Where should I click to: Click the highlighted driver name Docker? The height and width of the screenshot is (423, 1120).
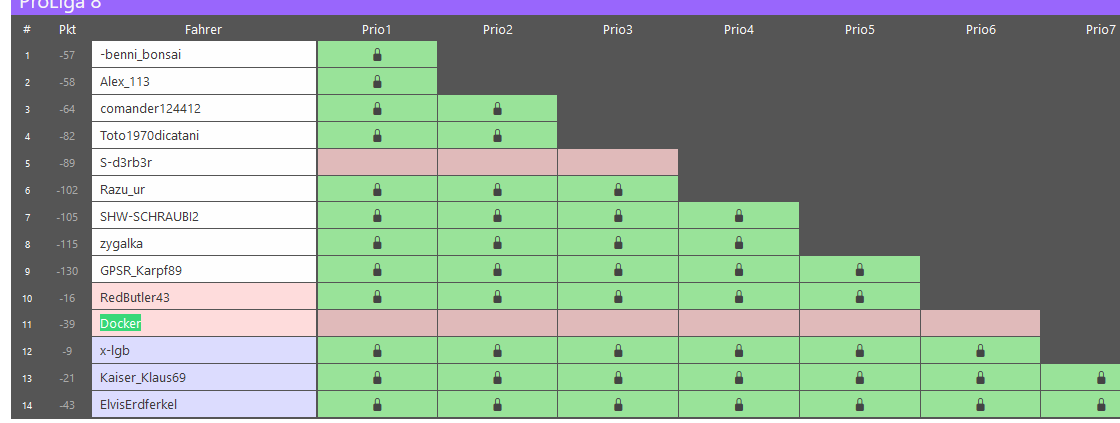[x=121, y=324]
